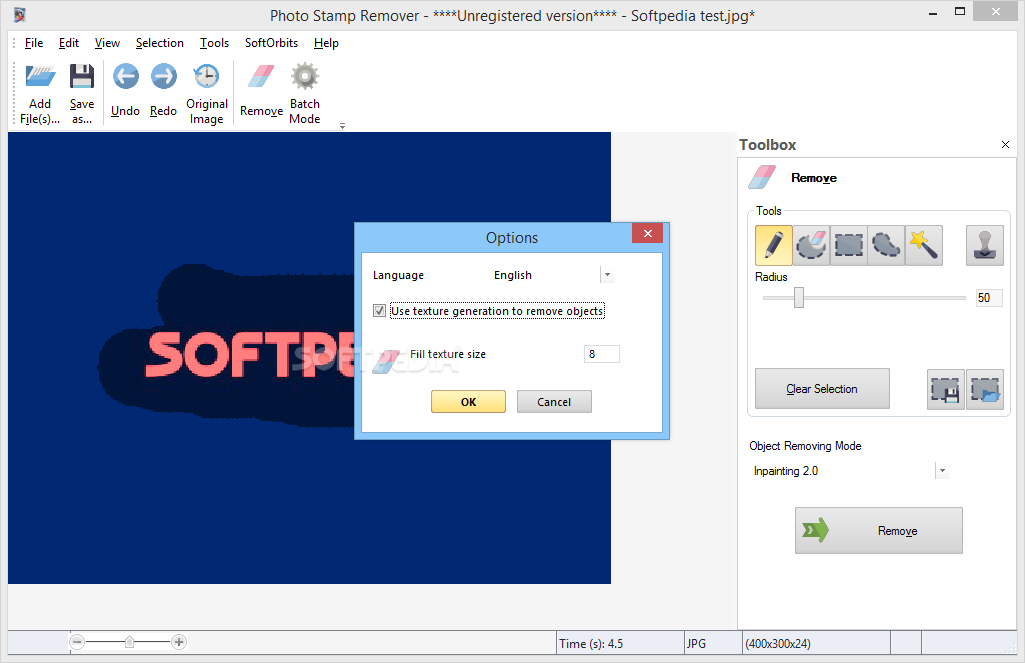Select the pencil marker tool
The height and width of the screenshot is (663, 1025).
pyautogui.click(x=773, y=245)
